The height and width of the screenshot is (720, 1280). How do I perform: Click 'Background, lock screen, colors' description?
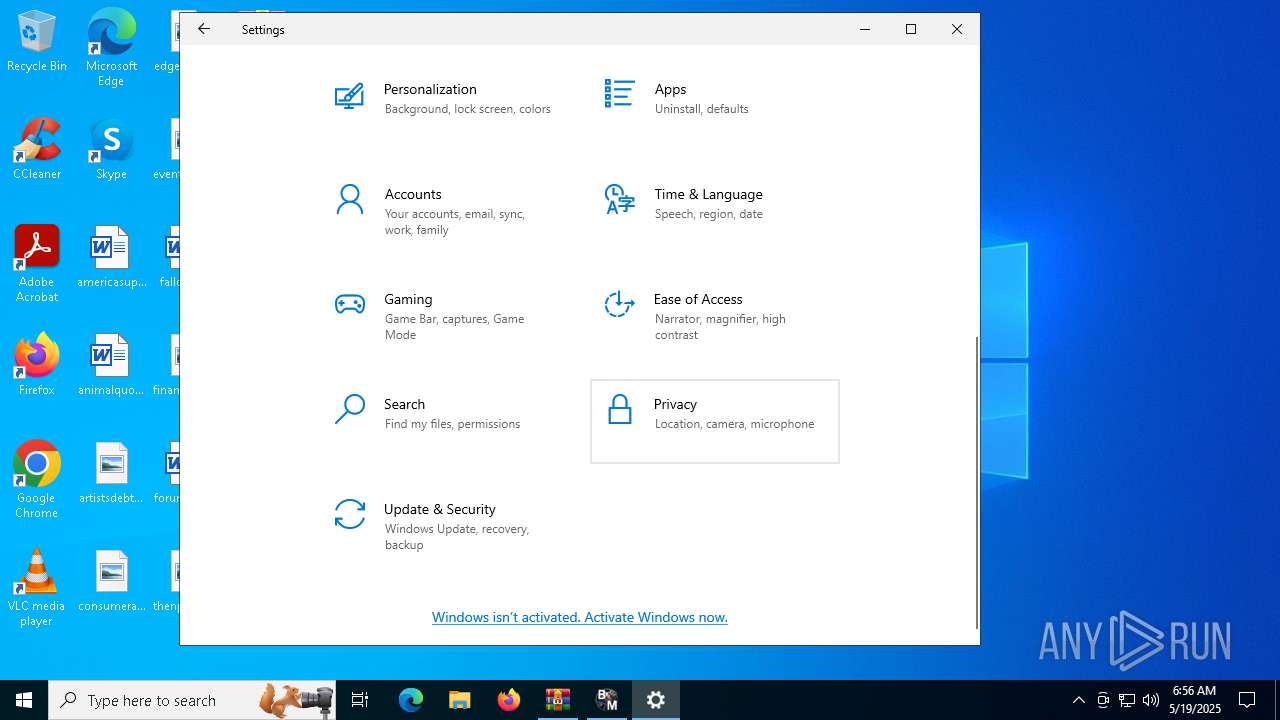point(467,109)
